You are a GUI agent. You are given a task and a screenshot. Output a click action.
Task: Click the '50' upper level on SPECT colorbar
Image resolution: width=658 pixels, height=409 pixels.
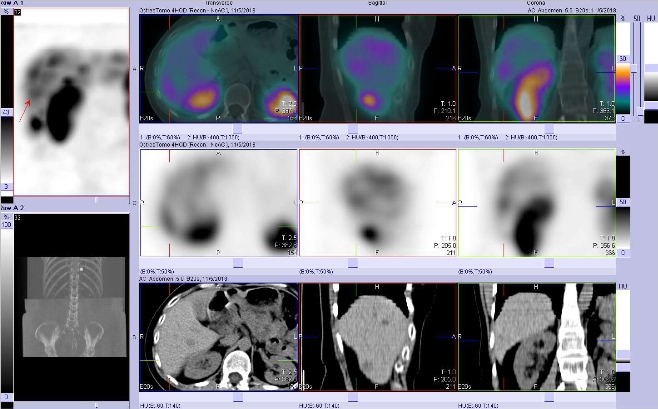tap(623, 202)
